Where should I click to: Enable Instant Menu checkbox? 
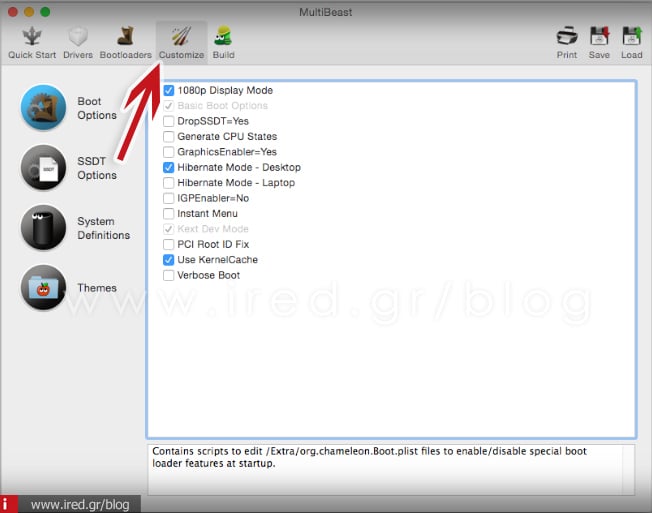[x=168, y=213]
